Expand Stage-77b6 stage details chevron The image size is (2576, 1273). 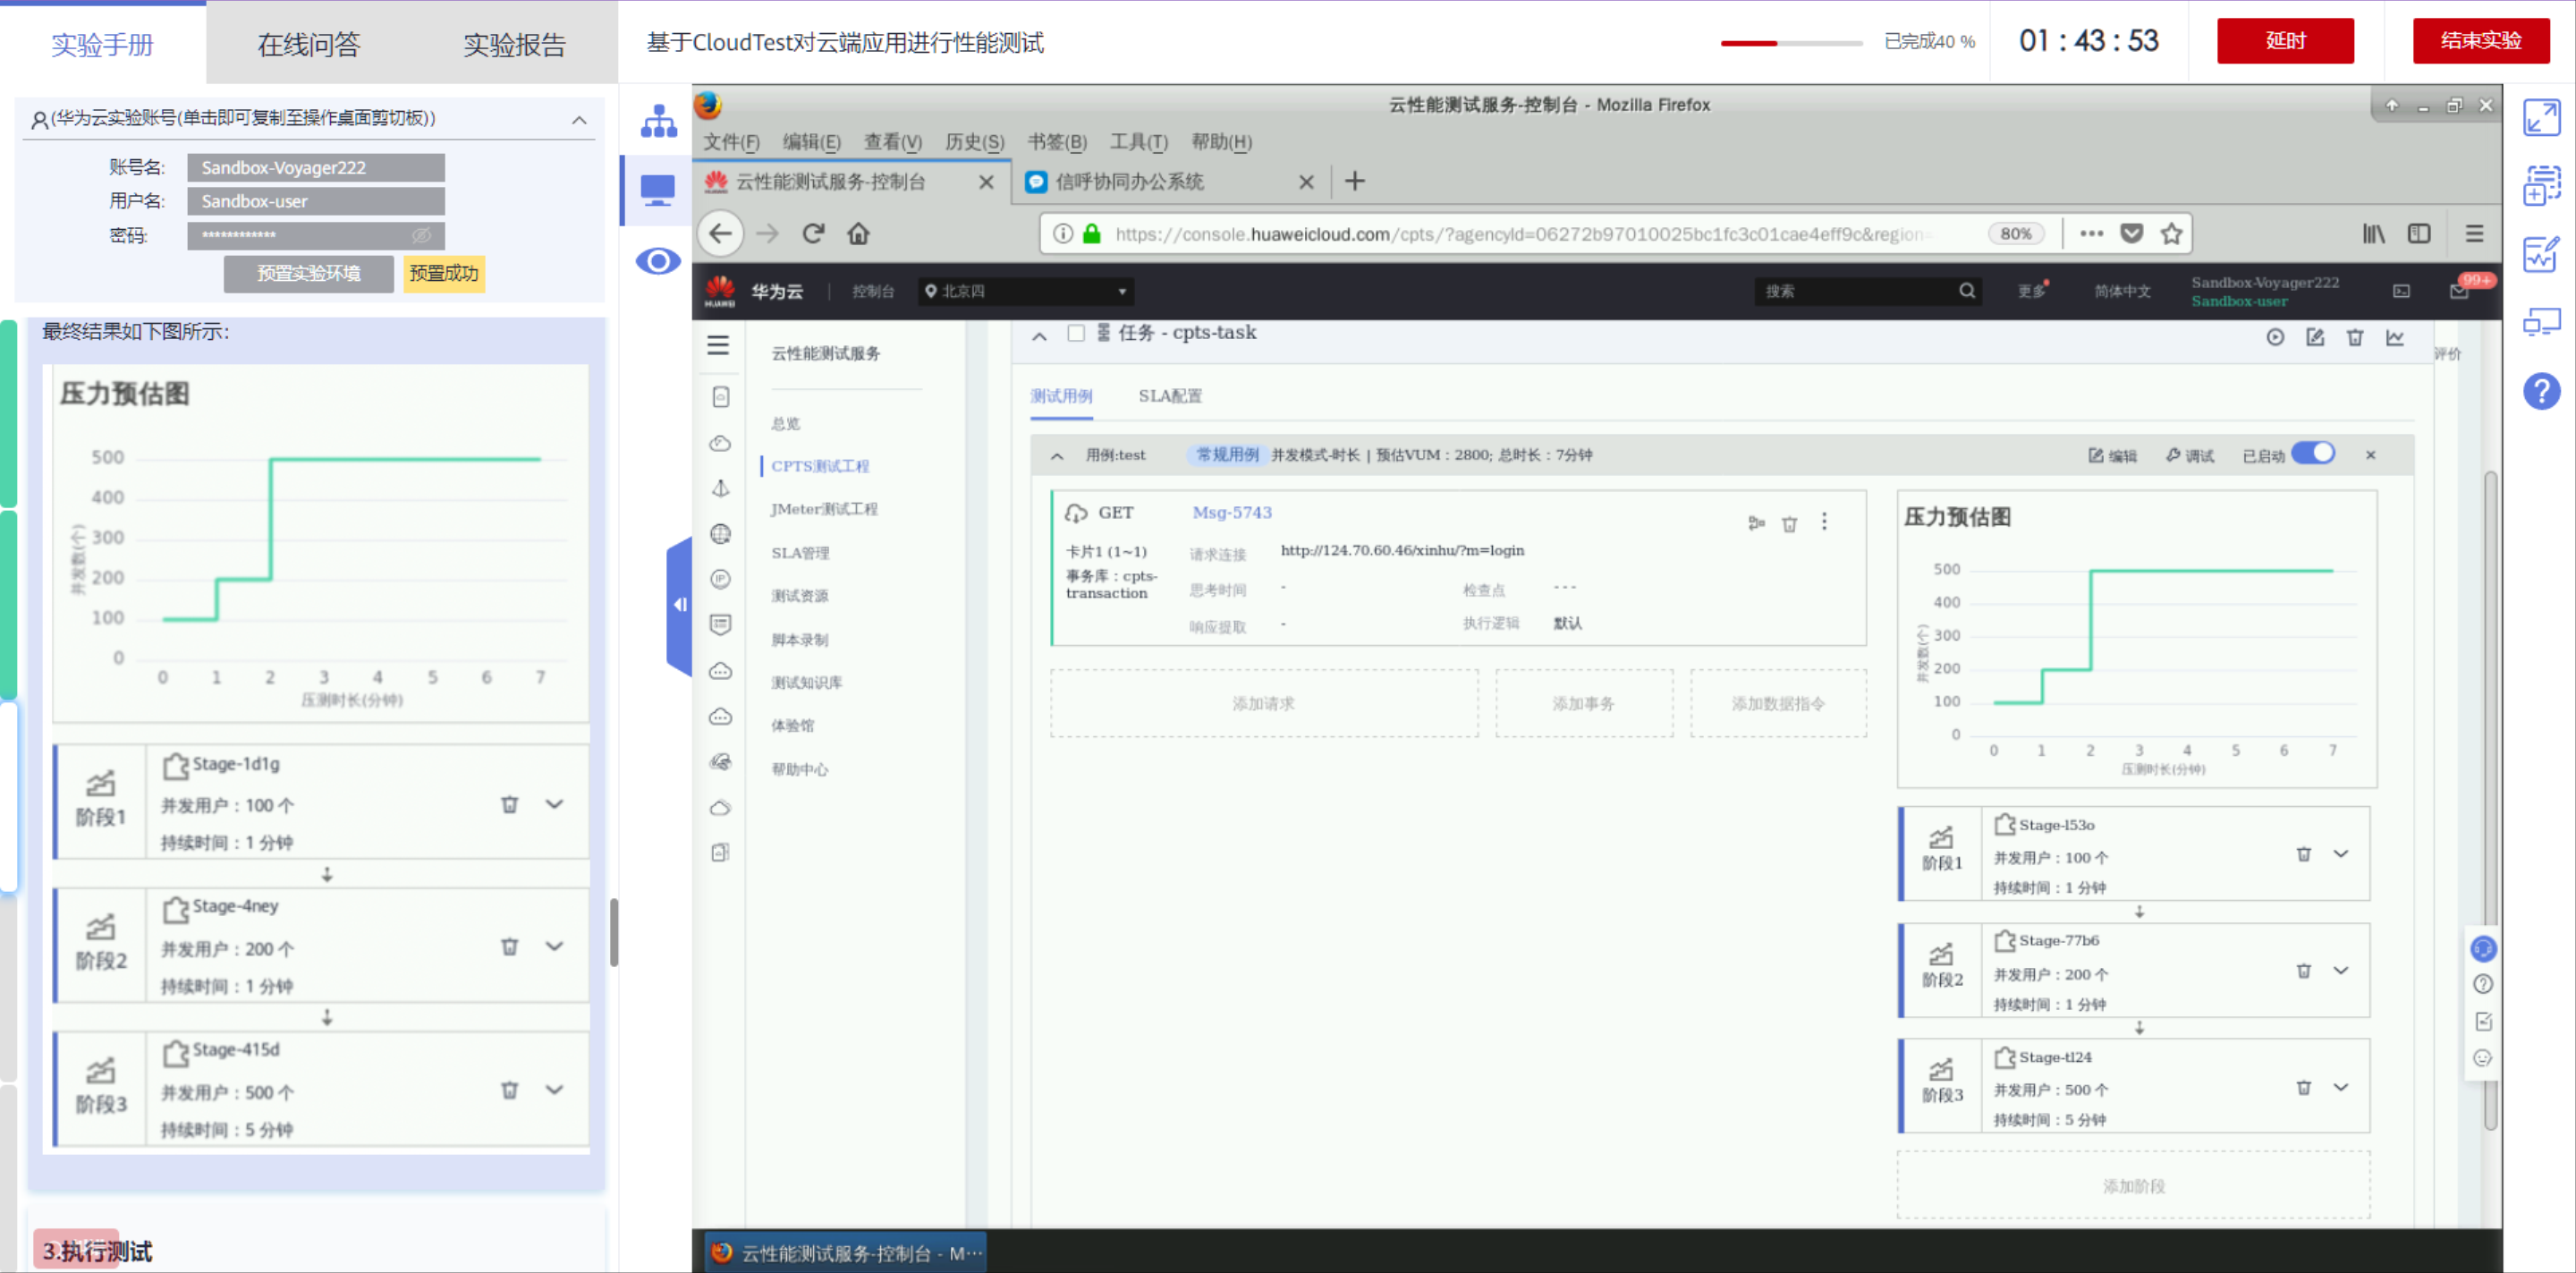coord(2341,970)
